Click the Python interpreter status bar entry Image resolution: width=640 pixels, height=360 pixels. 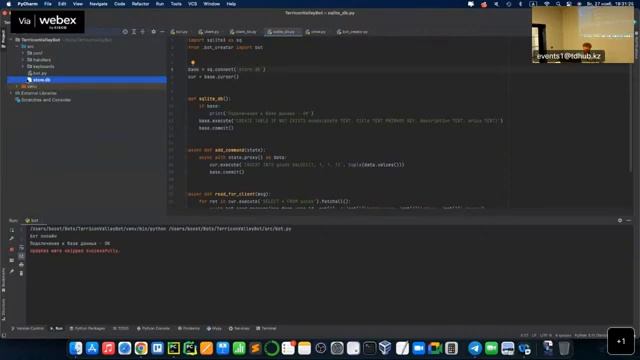[x=592, y=336]
